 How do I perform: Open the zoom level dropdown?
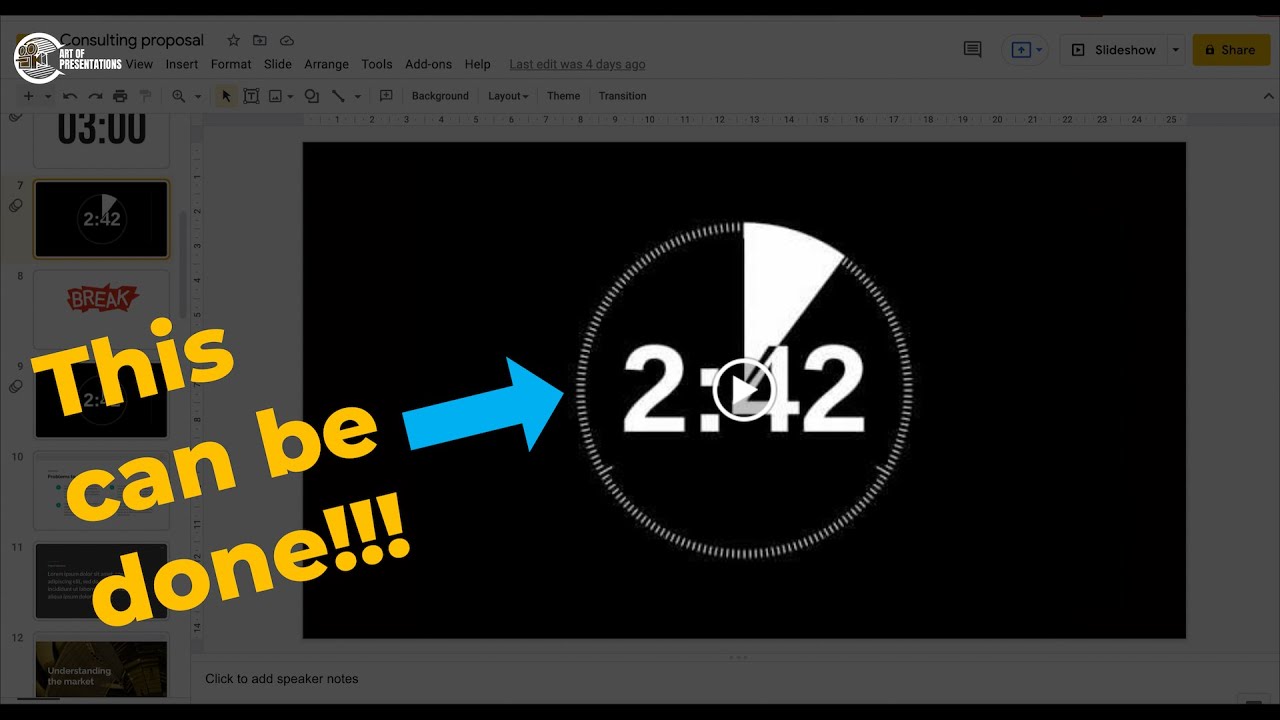click(x=197, y=96)
